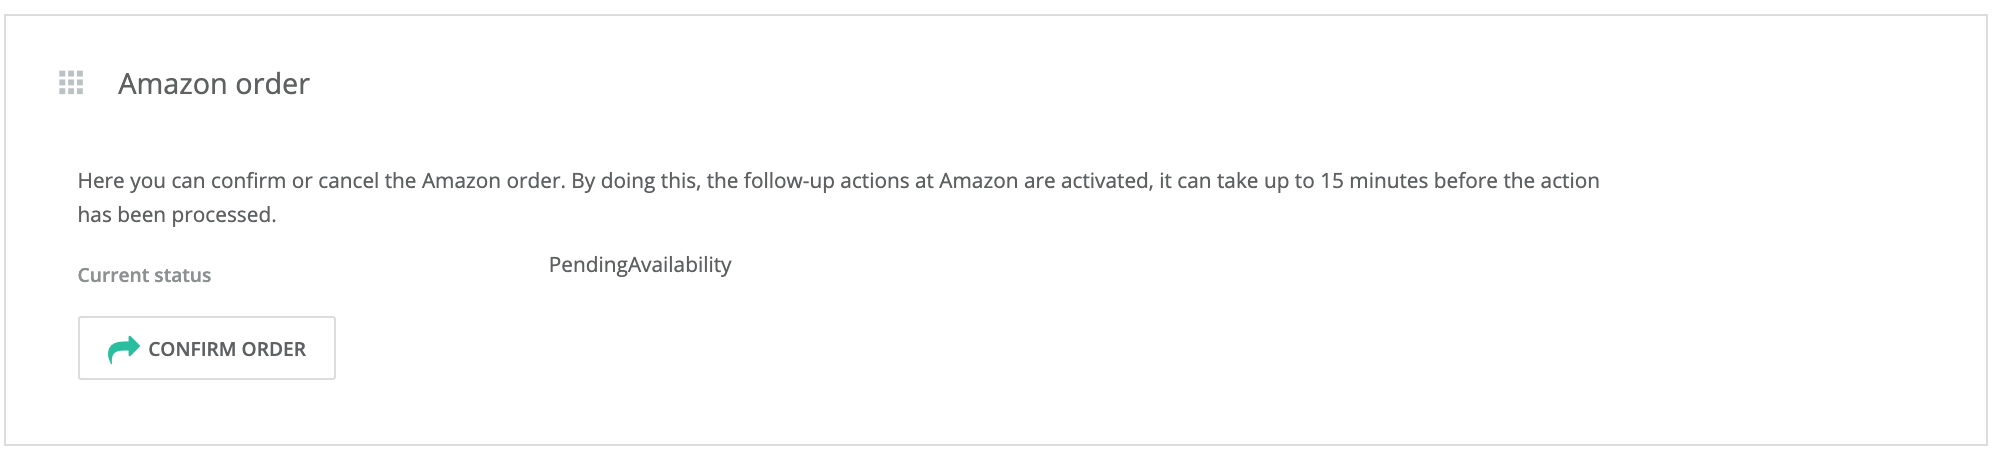Click the "Amazon order" panel heading
This screenshot has width=1998, height=456.
coord(213,84)
